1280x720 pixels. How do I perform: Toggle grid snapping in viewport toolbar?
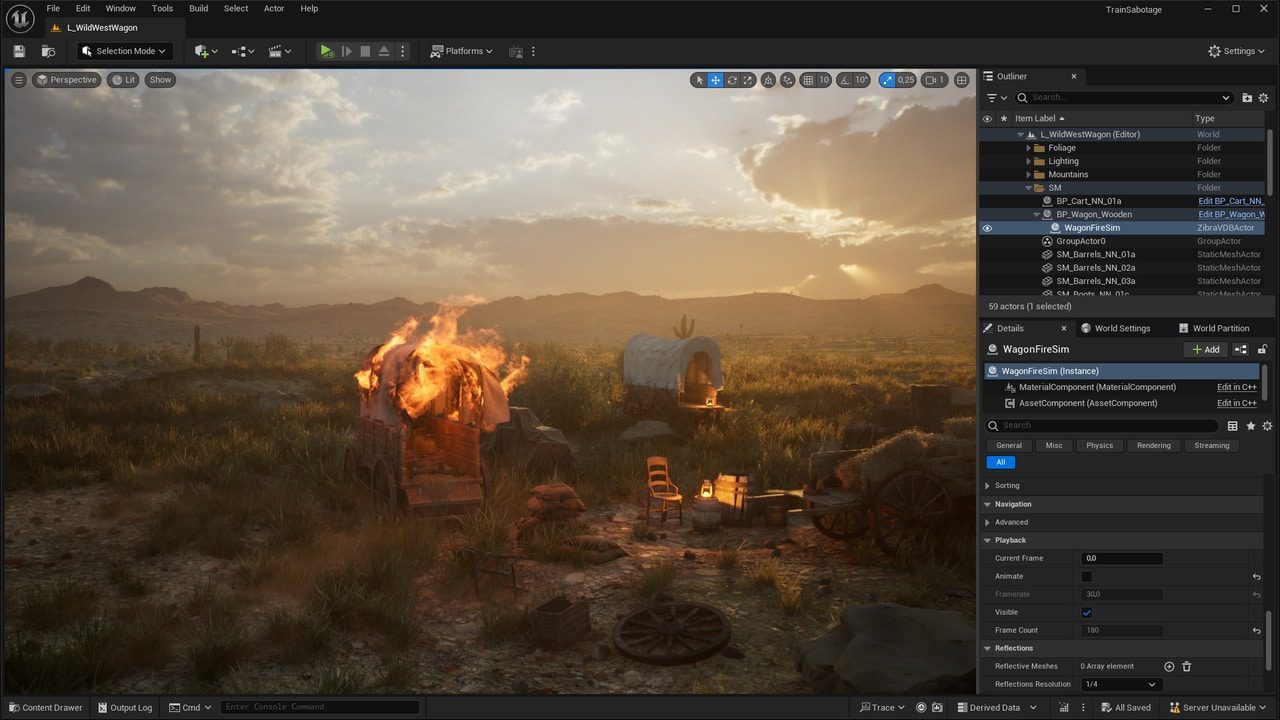808,80
